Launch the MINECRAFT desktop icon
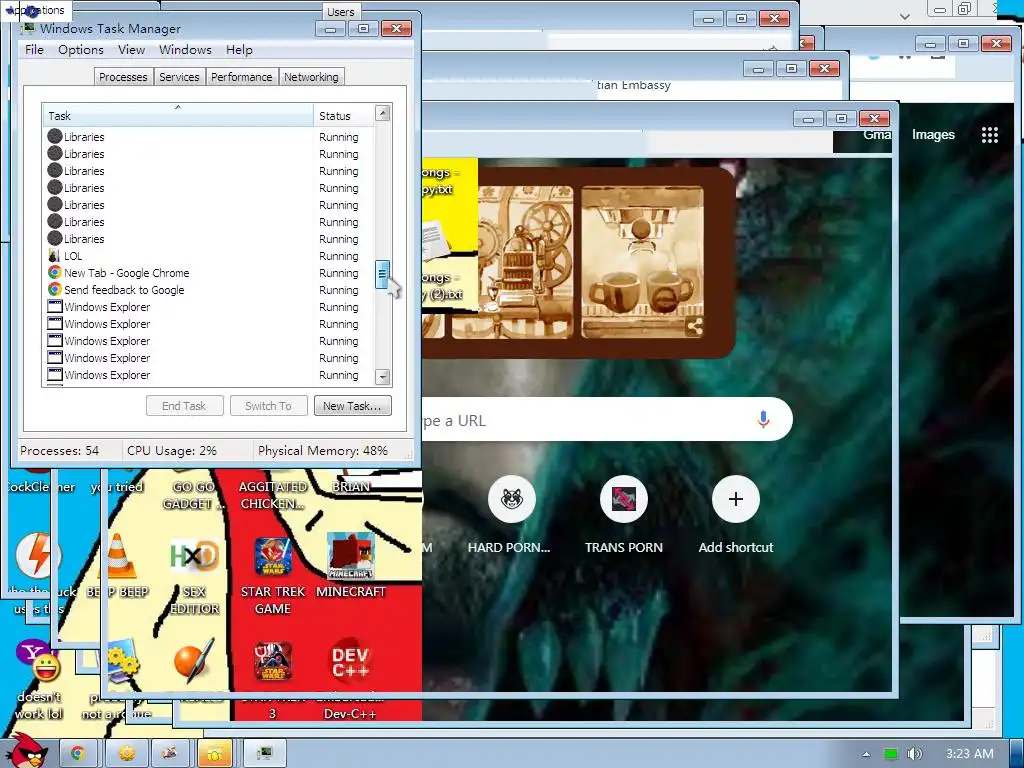The image size is (1024, 768). 351,556
